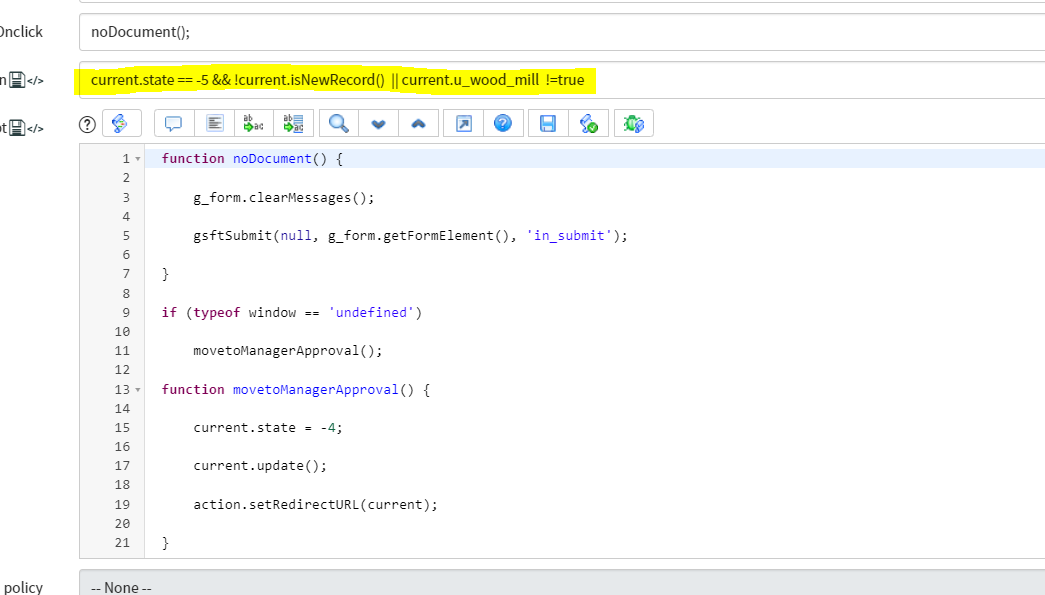This screenshot has width=1045, height=595.
Task: Format the code with the align icon
Action: [x=214, y=123]
